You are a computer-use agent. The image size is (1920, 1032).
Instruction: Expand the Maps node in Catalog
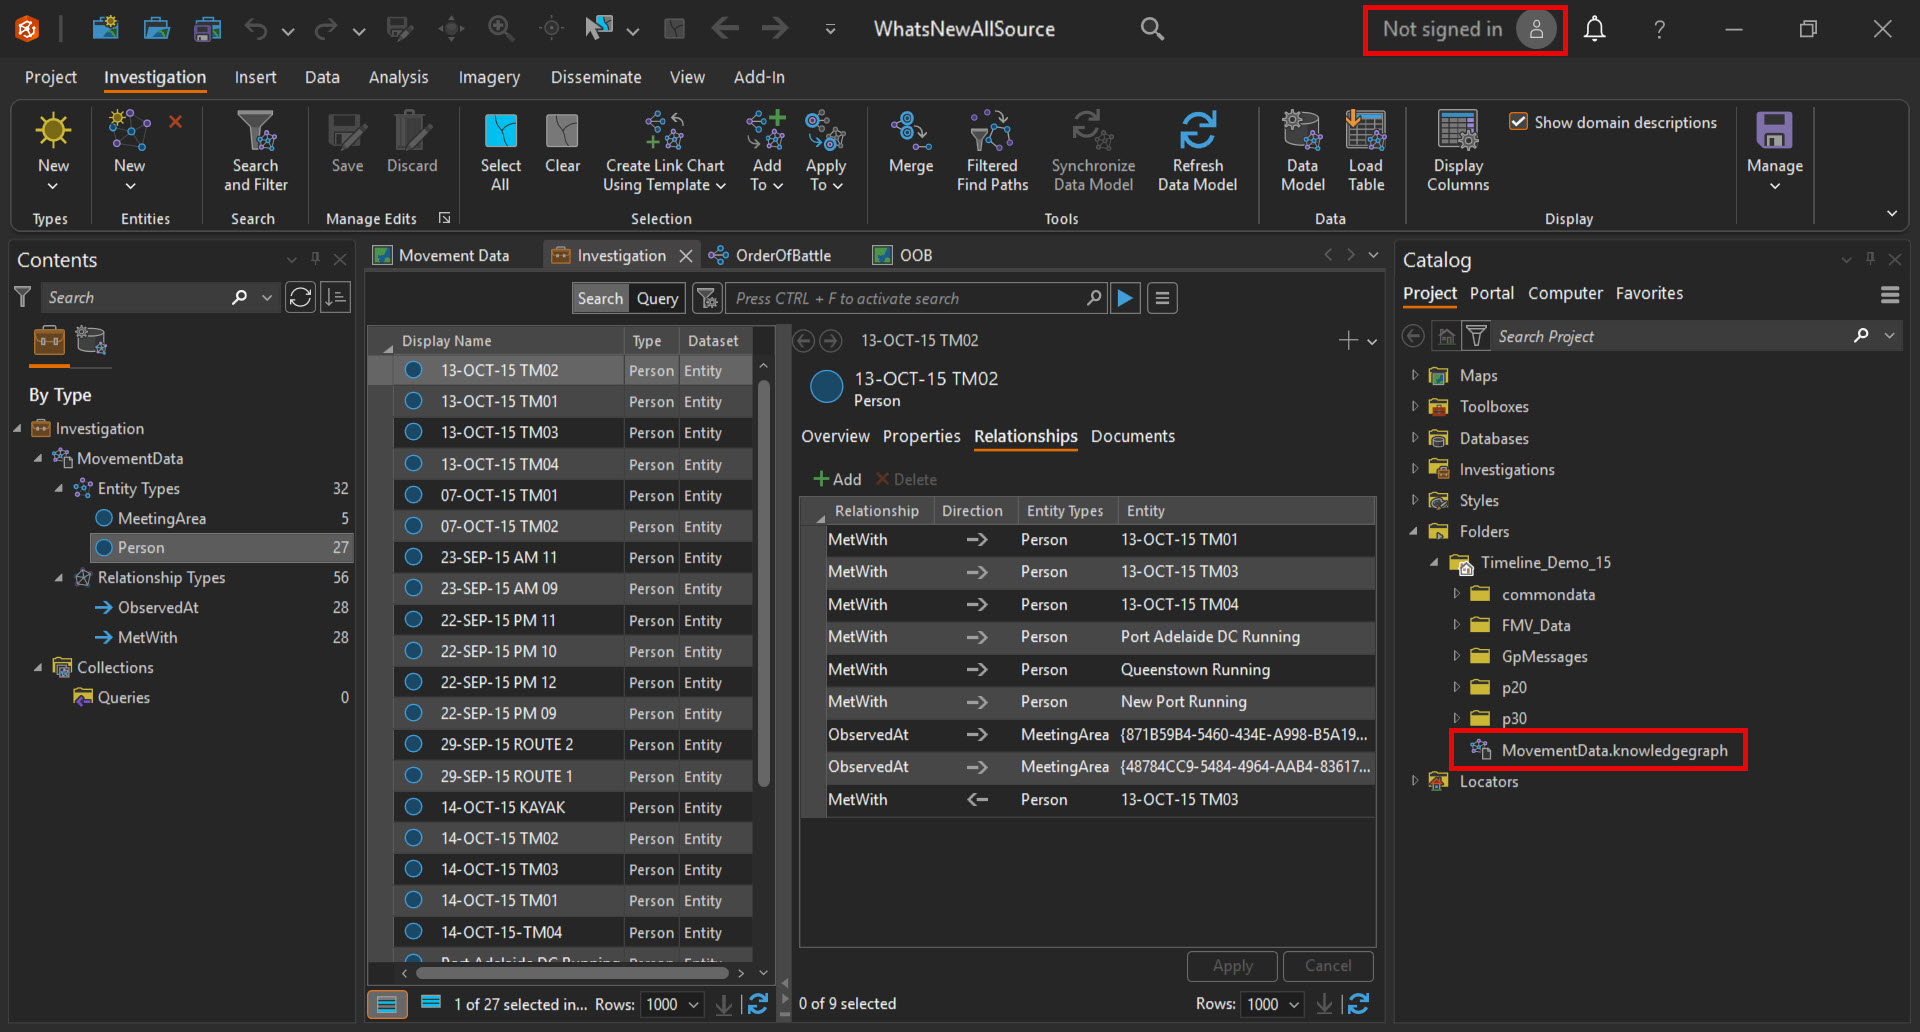(1414, 375)
